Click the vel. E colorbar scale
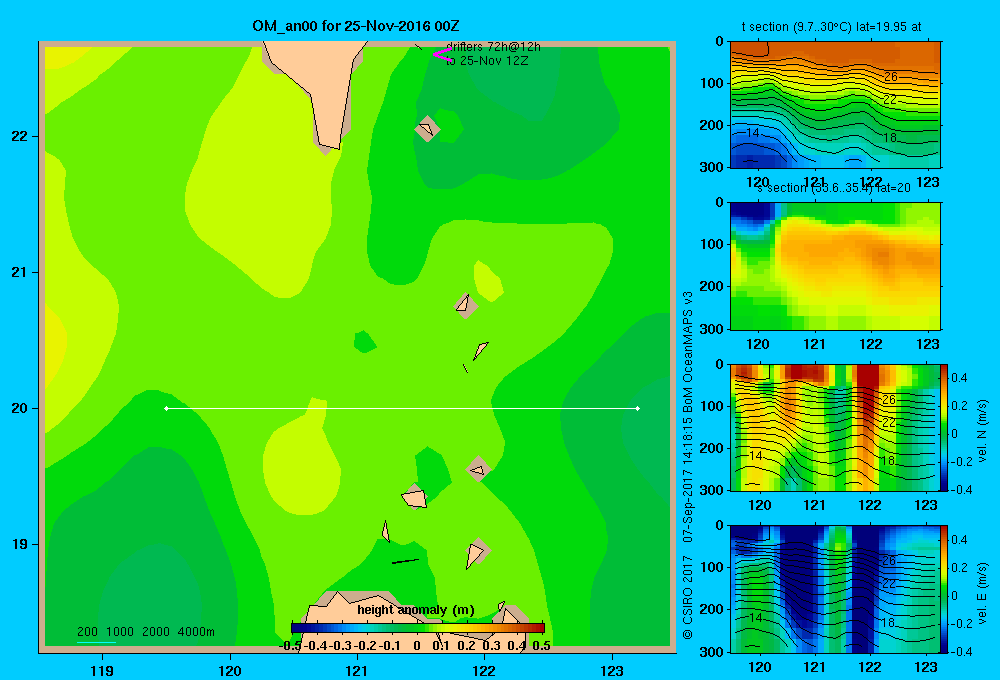Screen dimensions: 1000x680 coord(945,589)
